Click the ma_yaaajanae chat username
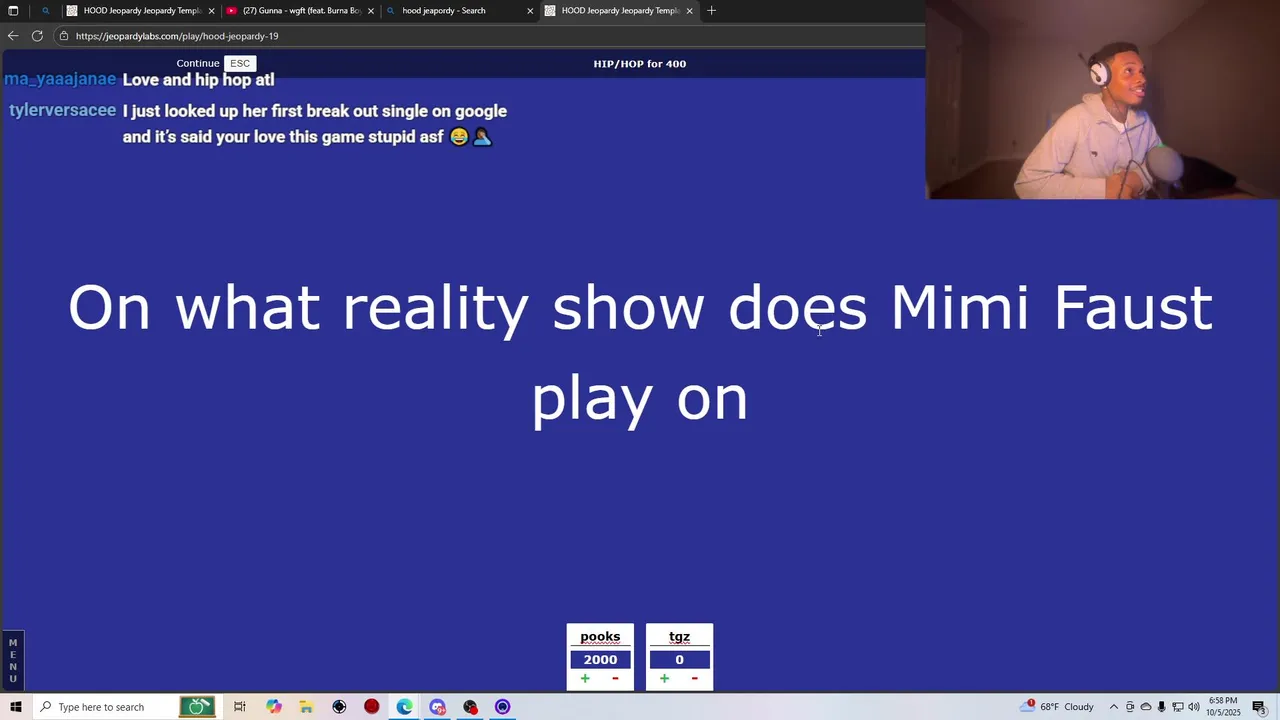Image resolution: width=1280 pixels, height=720 pixels. [60, 79]
